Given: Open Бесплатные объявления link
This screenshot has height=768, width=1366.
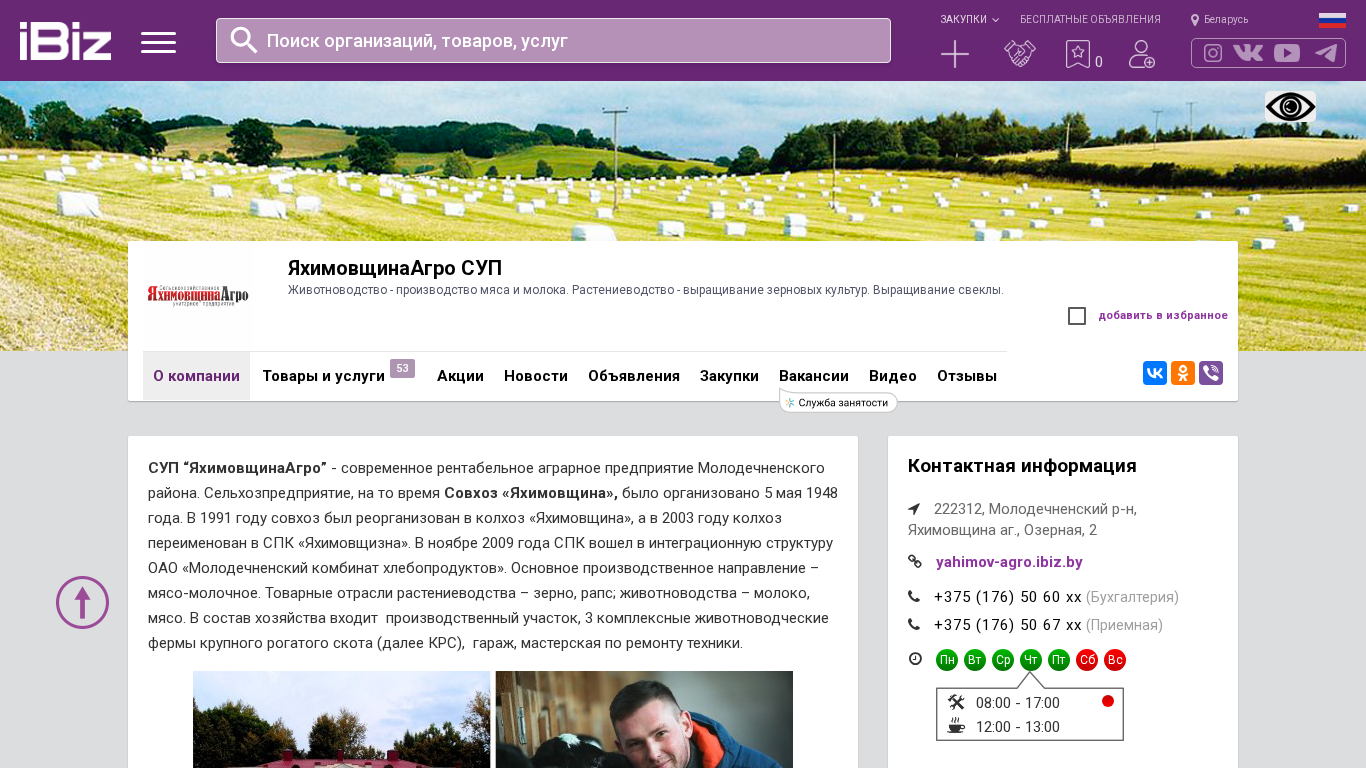Looking at the screenshot, I should click(x=1090, y=20).
